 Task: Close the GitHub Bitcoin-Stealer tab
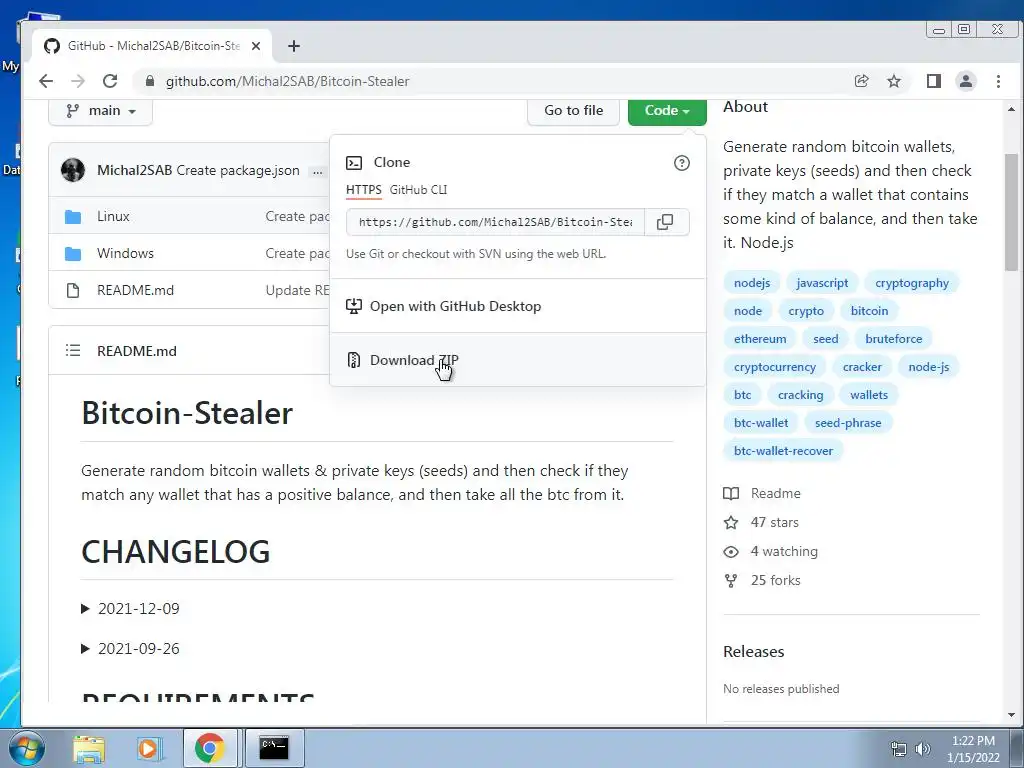(256, 46)
